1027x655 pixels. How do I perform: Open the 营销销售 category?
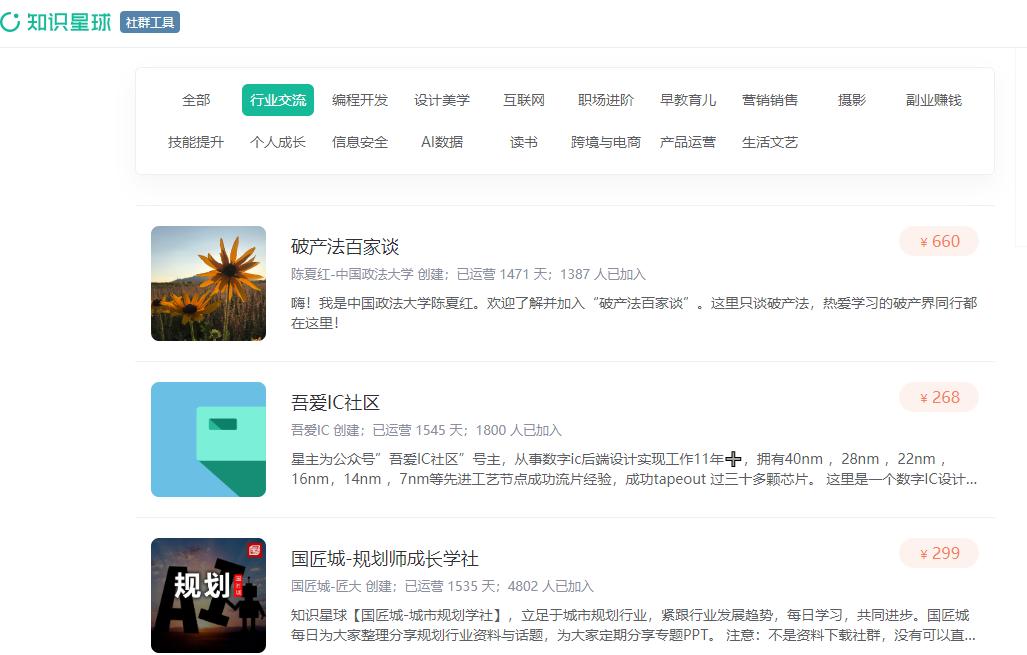pos(772,100)
